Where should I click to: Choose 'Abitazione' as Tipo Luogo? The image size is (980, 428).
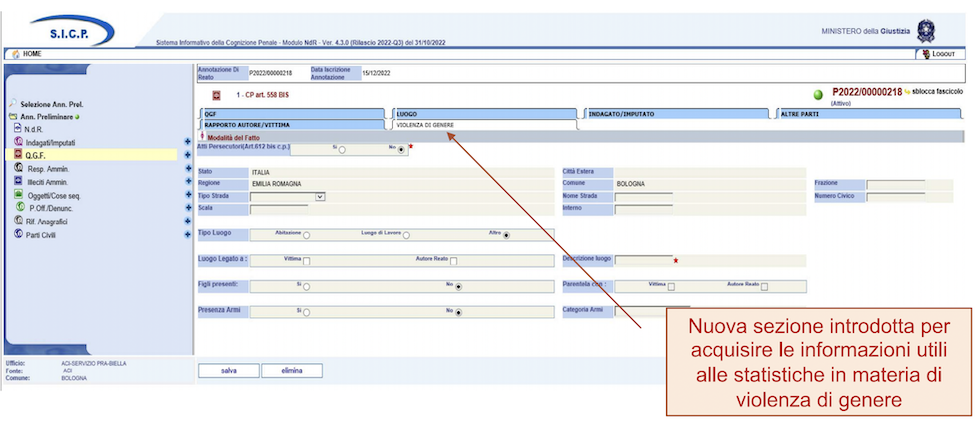306,236
